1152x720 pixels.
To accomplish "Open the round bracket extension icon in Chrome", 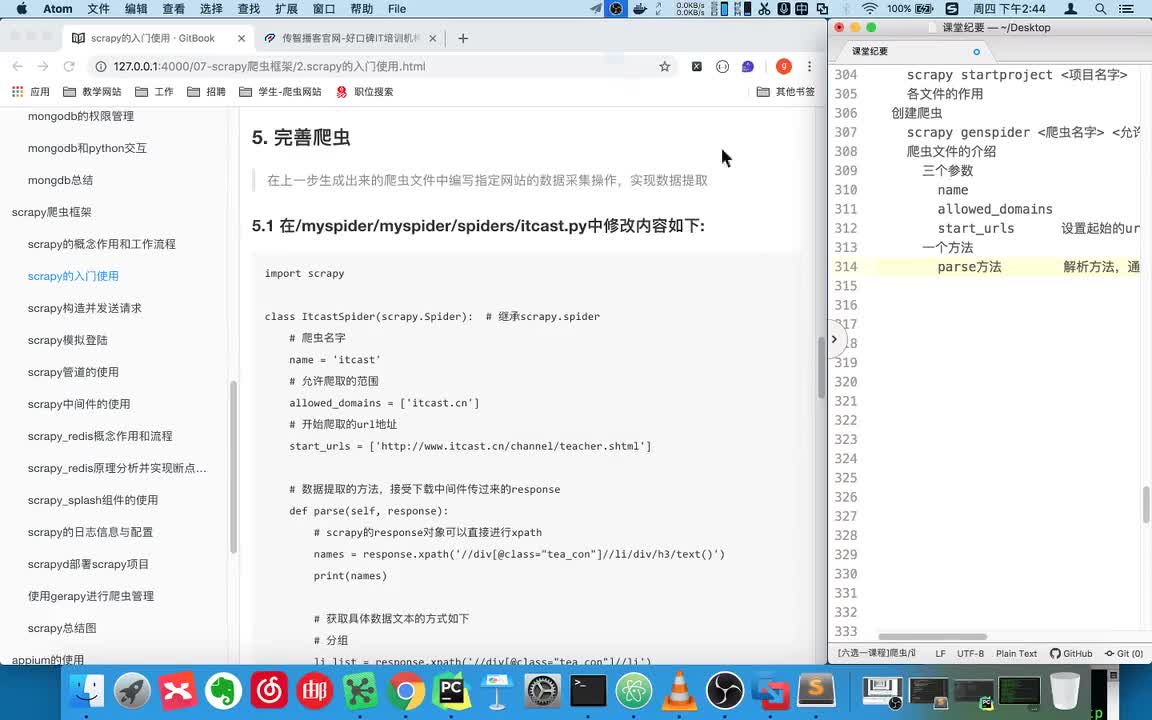I will 722,66.
